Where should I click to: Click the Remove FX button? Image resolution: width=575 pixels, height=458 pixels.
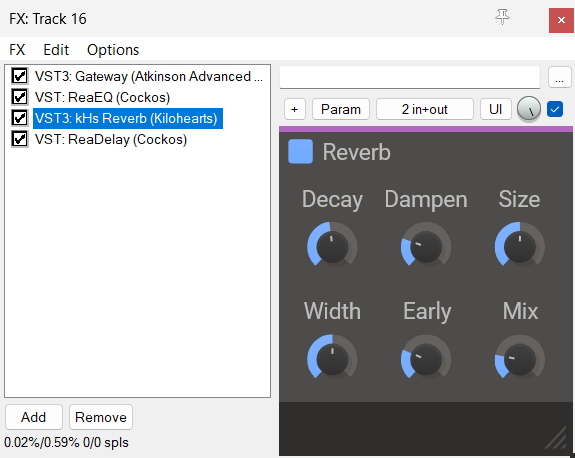coord(101,417)
